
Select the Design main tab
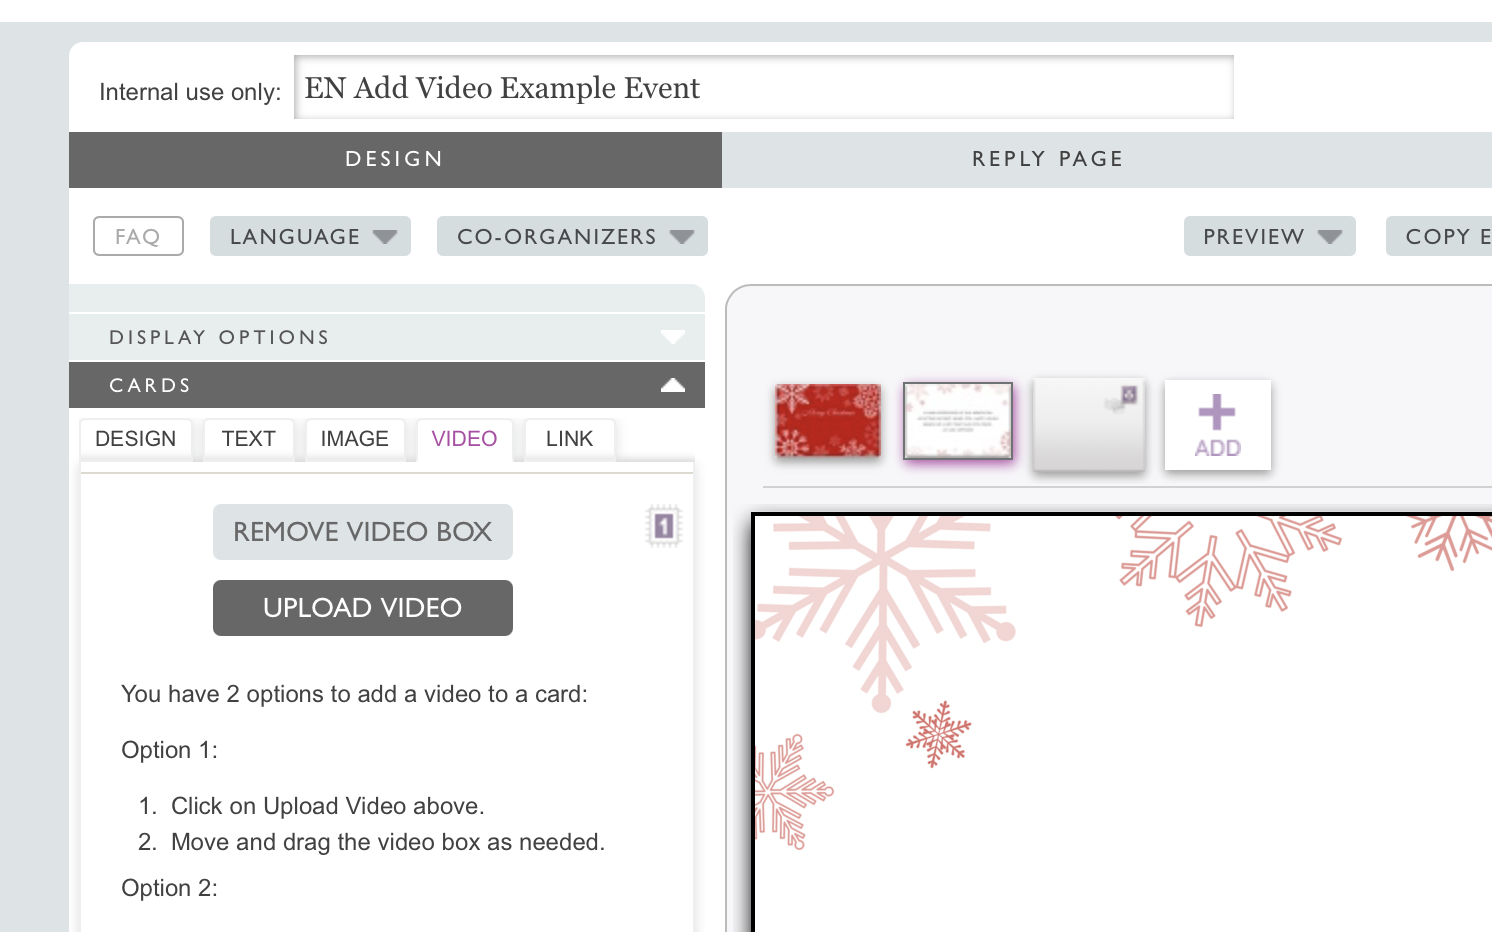(395, 159)
